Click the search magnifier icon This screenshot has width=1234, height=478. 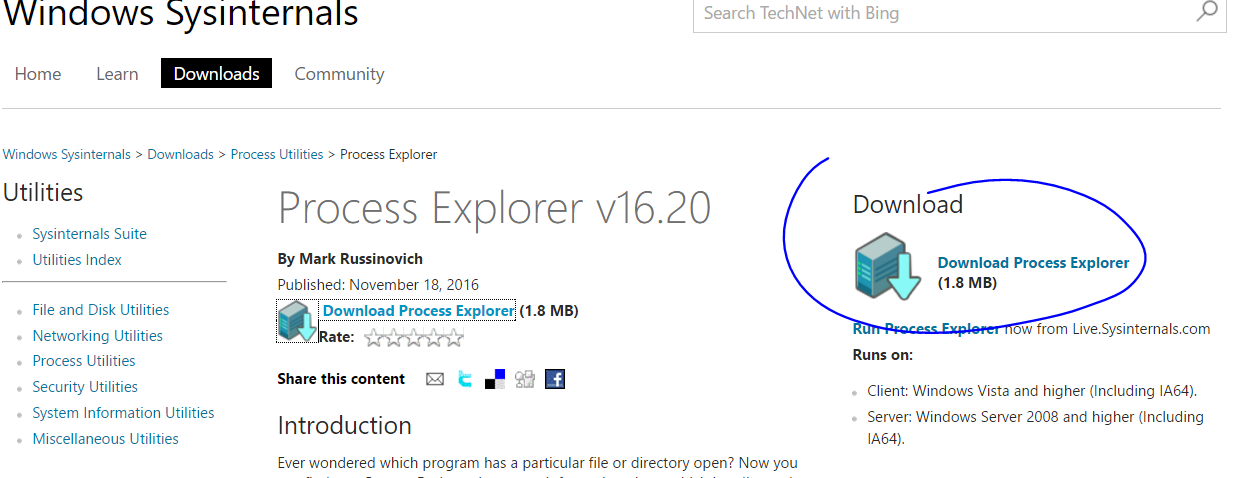click(x=1207, y=12)
